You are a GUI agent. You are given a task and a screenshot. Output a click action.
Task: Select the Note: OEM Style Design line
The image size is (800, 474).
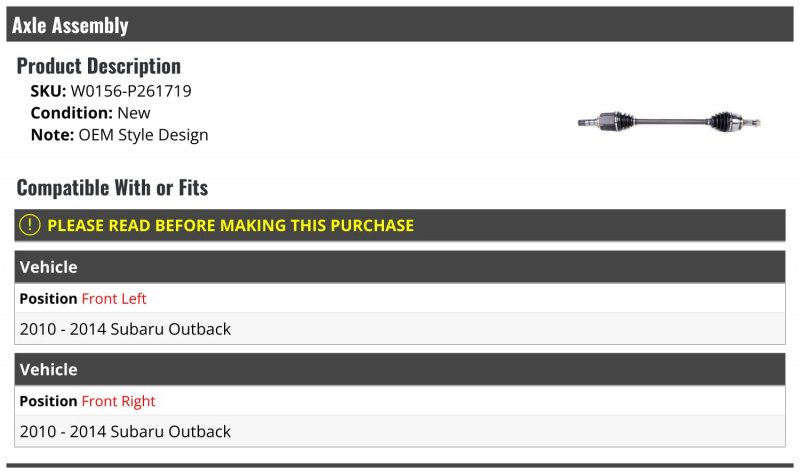pos(119,135)
